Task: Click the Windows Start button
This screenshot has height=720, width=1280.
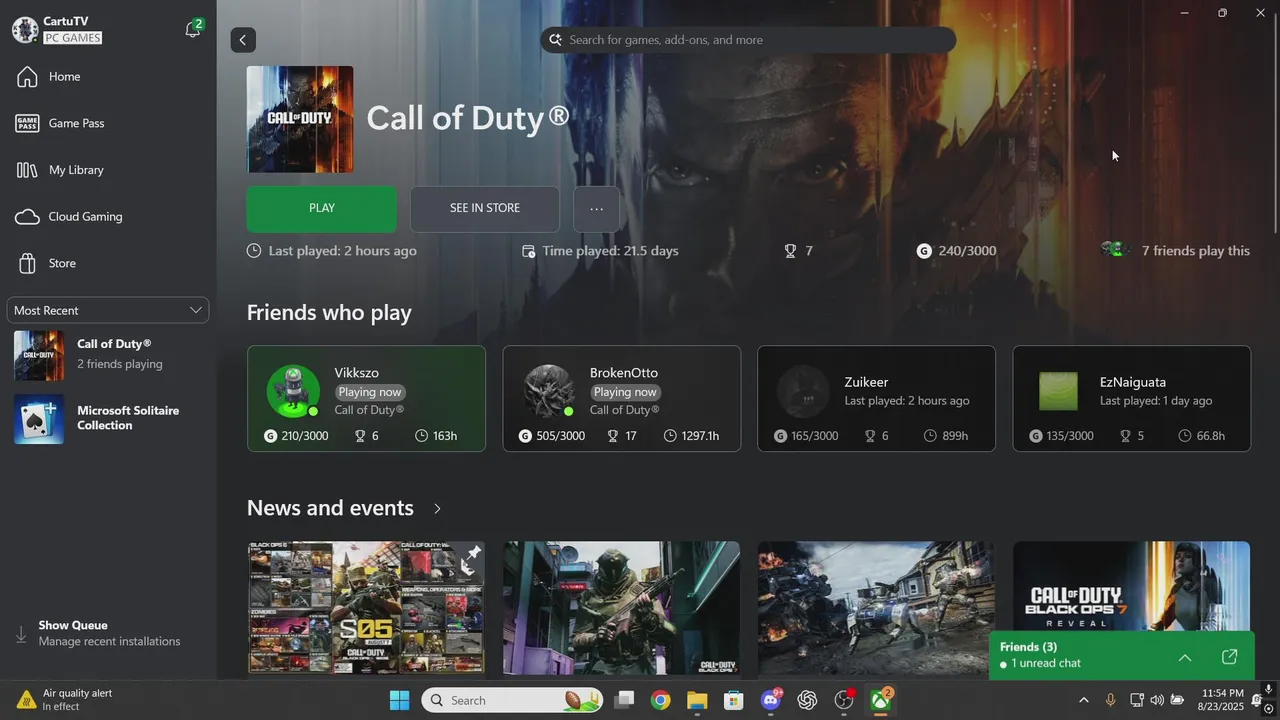Action: (399, 700)
